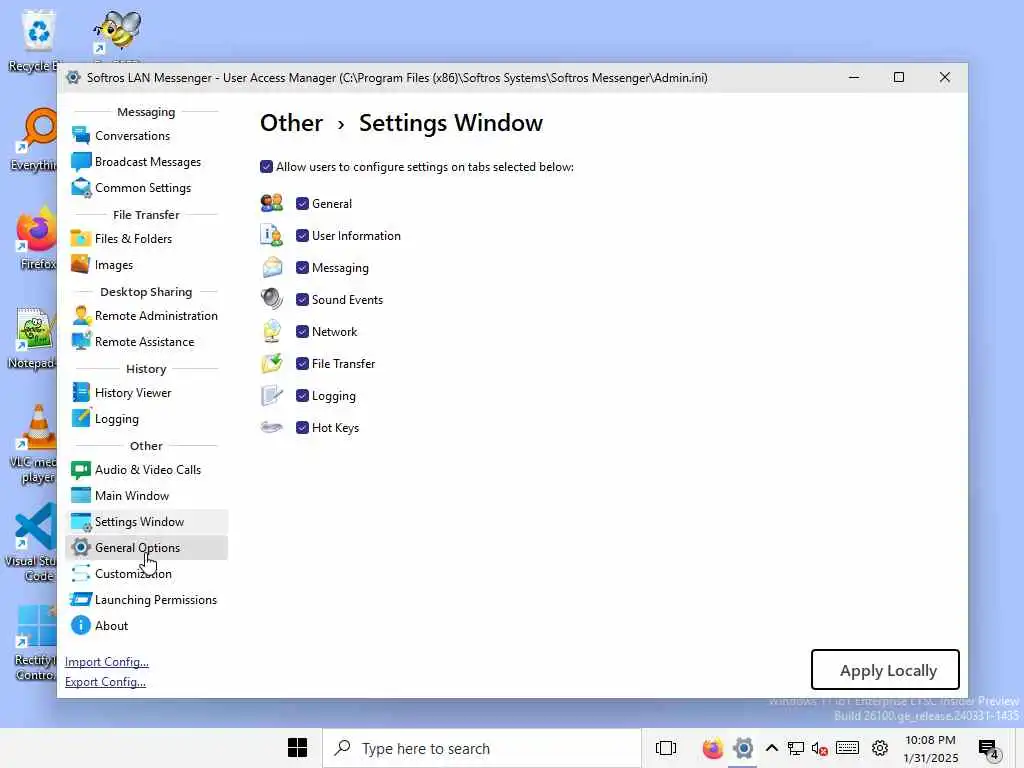Click the User Information tab icon

point(272,235)
